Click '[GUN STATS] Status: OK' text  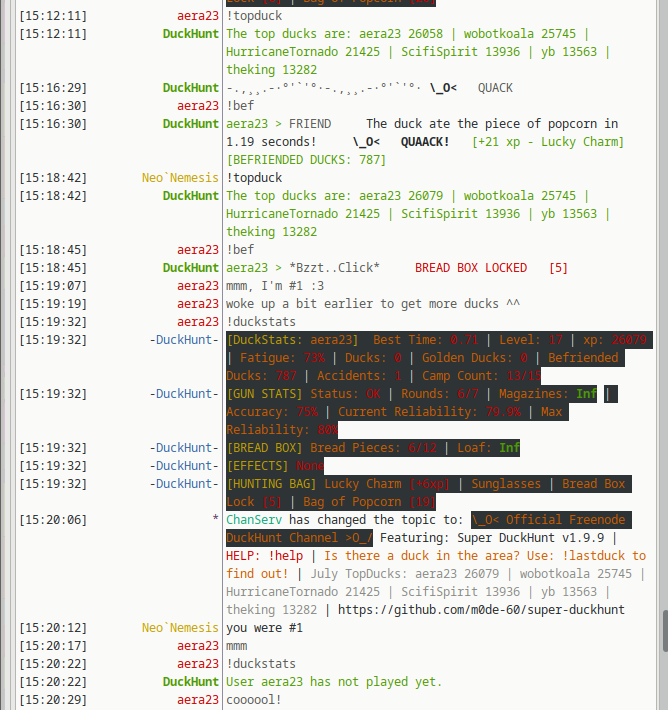tap(303, 393)
